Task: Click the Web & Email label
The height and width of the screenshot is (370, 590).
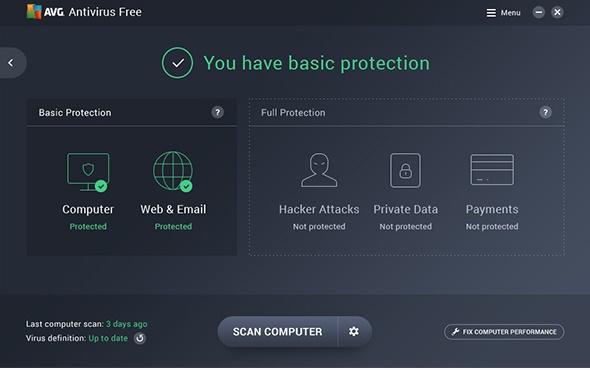Action: point(173,209)
